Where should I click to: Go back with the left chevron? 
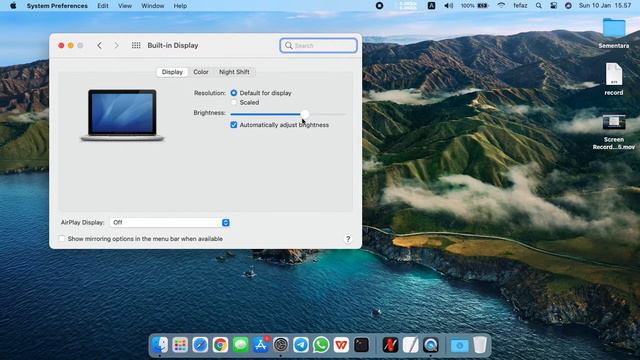coord(100,45)
